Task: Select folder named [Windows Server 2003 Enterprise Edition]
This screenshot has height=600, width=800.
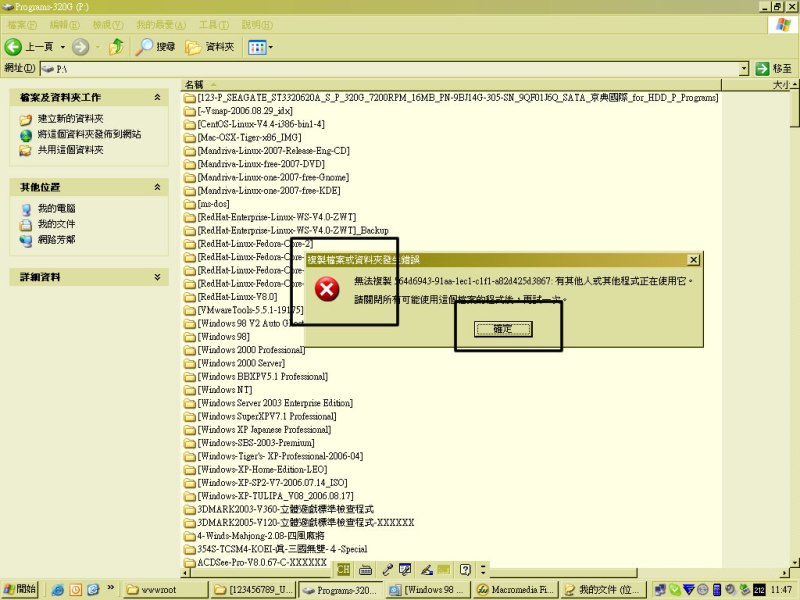Action: click(x=276, y=403)
